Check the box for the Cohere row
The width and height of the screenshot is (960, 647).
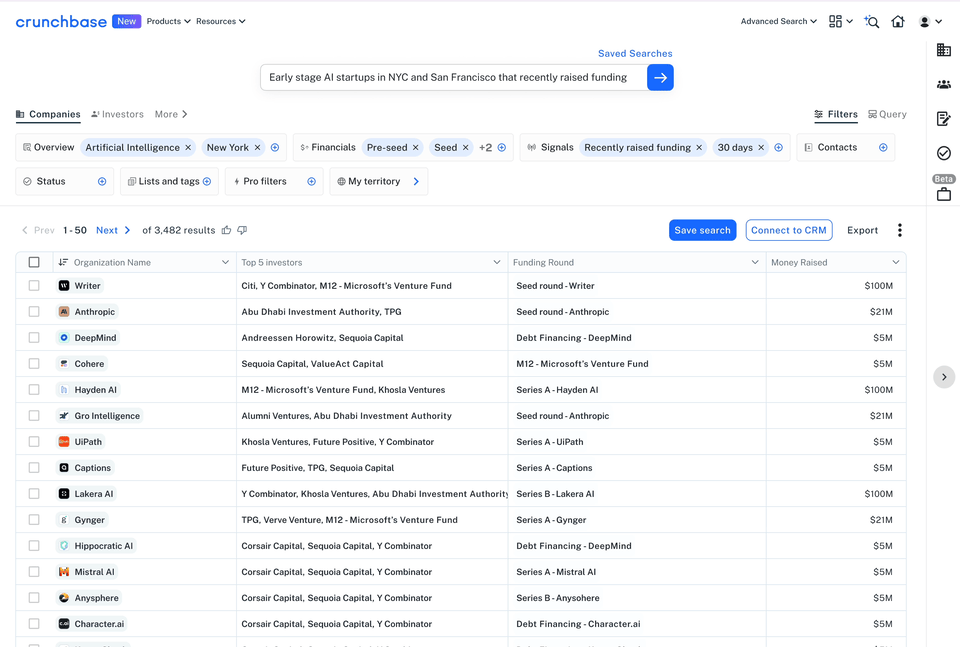coord(34,364)
